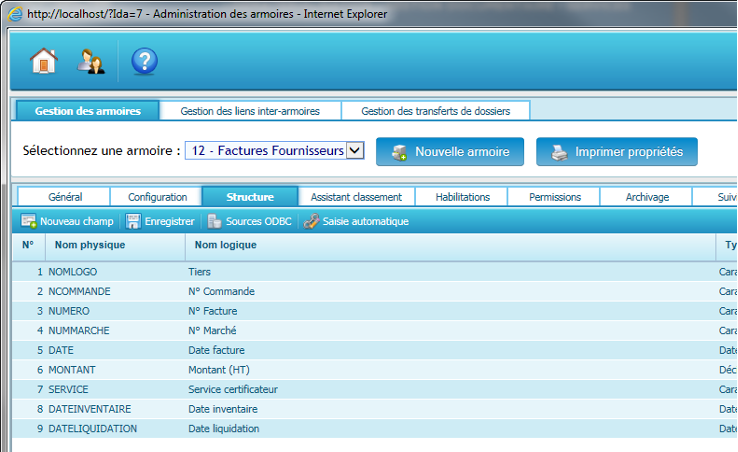The width and height of the screenshot is (738, 452).
Task: Click the blue help question mark icon
Action: click(x=144, y=62)
